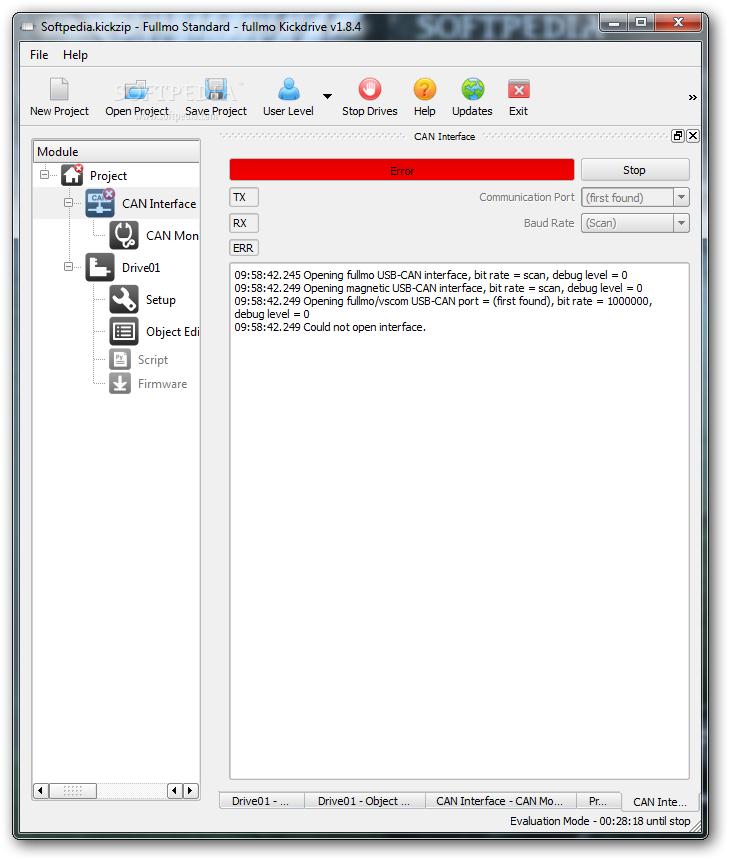Show more toolbar items via chevron
The height and width of the screenshot is (860, 729).
tap(693, 98)
